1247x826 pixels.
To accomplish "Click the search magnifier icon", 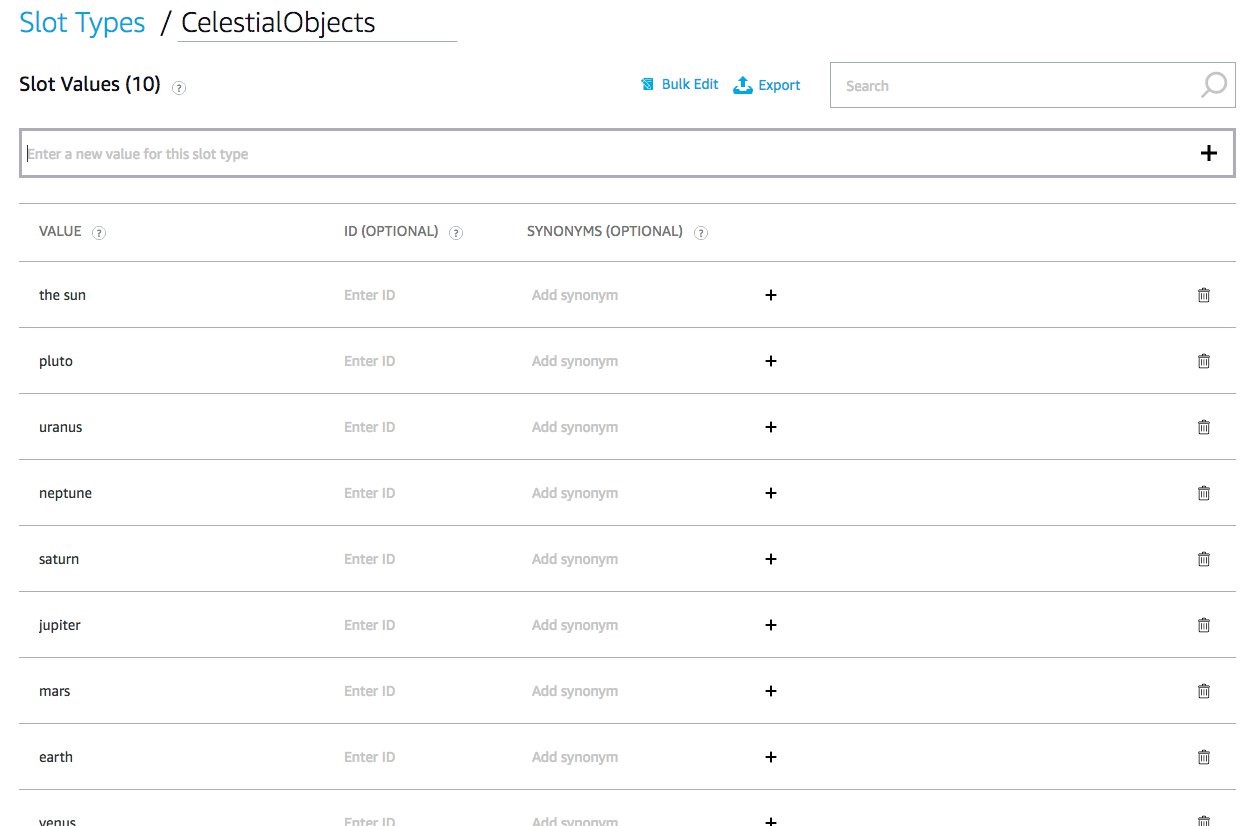I will [1213, 85].
